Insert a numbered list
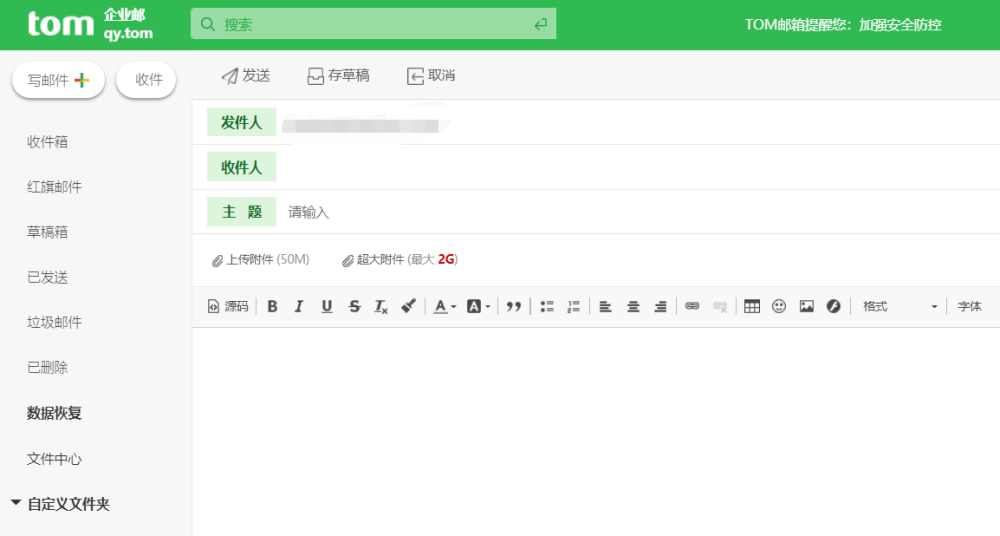 pos(573,306)
